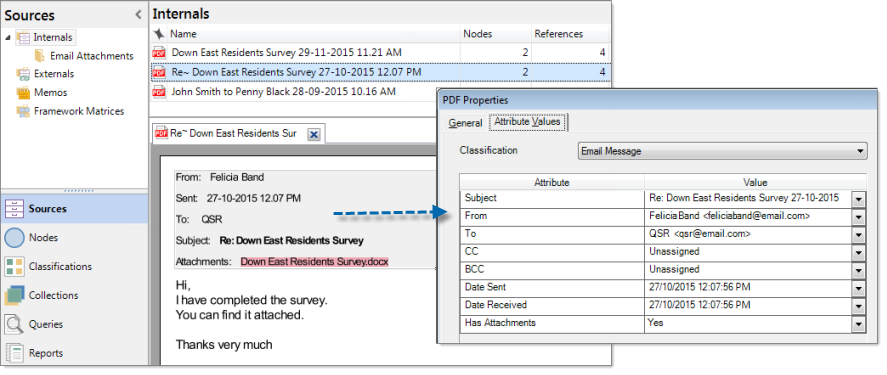The image size is (887, 375).
Task: Open the Down East Residents Survey.docx attachment
Action: pos(315,262)
